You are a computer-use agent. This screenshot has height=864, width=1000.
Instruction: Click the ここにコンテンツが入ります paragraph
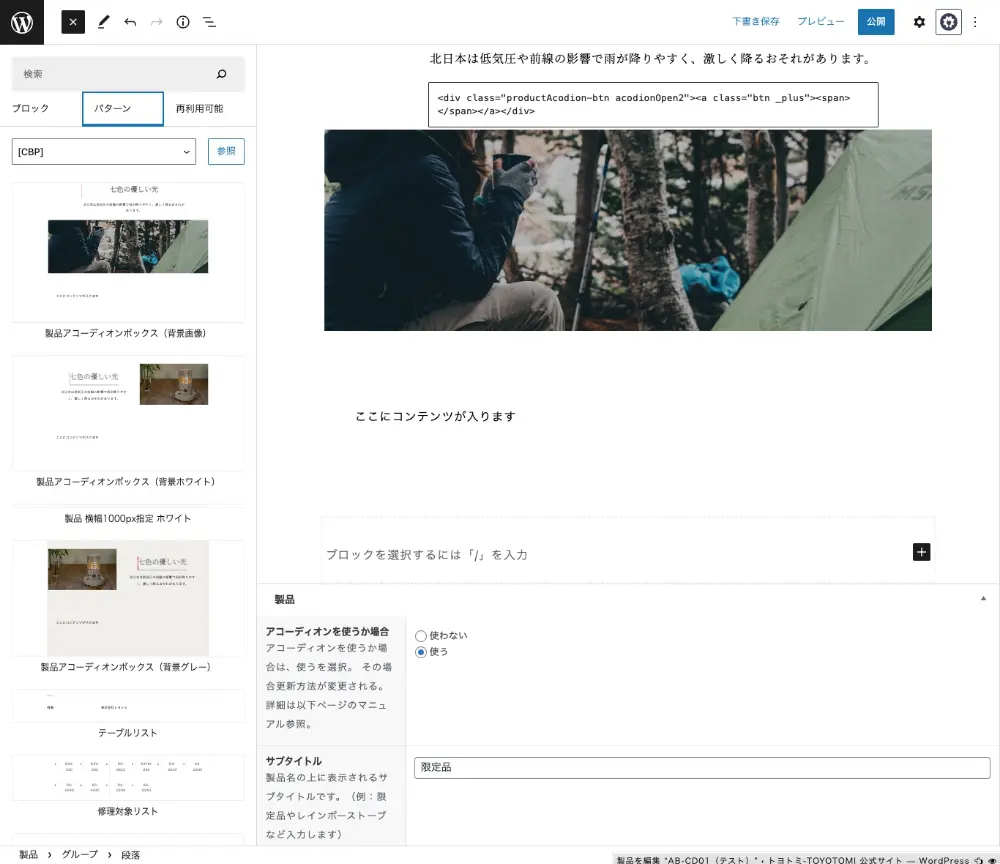click(x=435, y=416)
